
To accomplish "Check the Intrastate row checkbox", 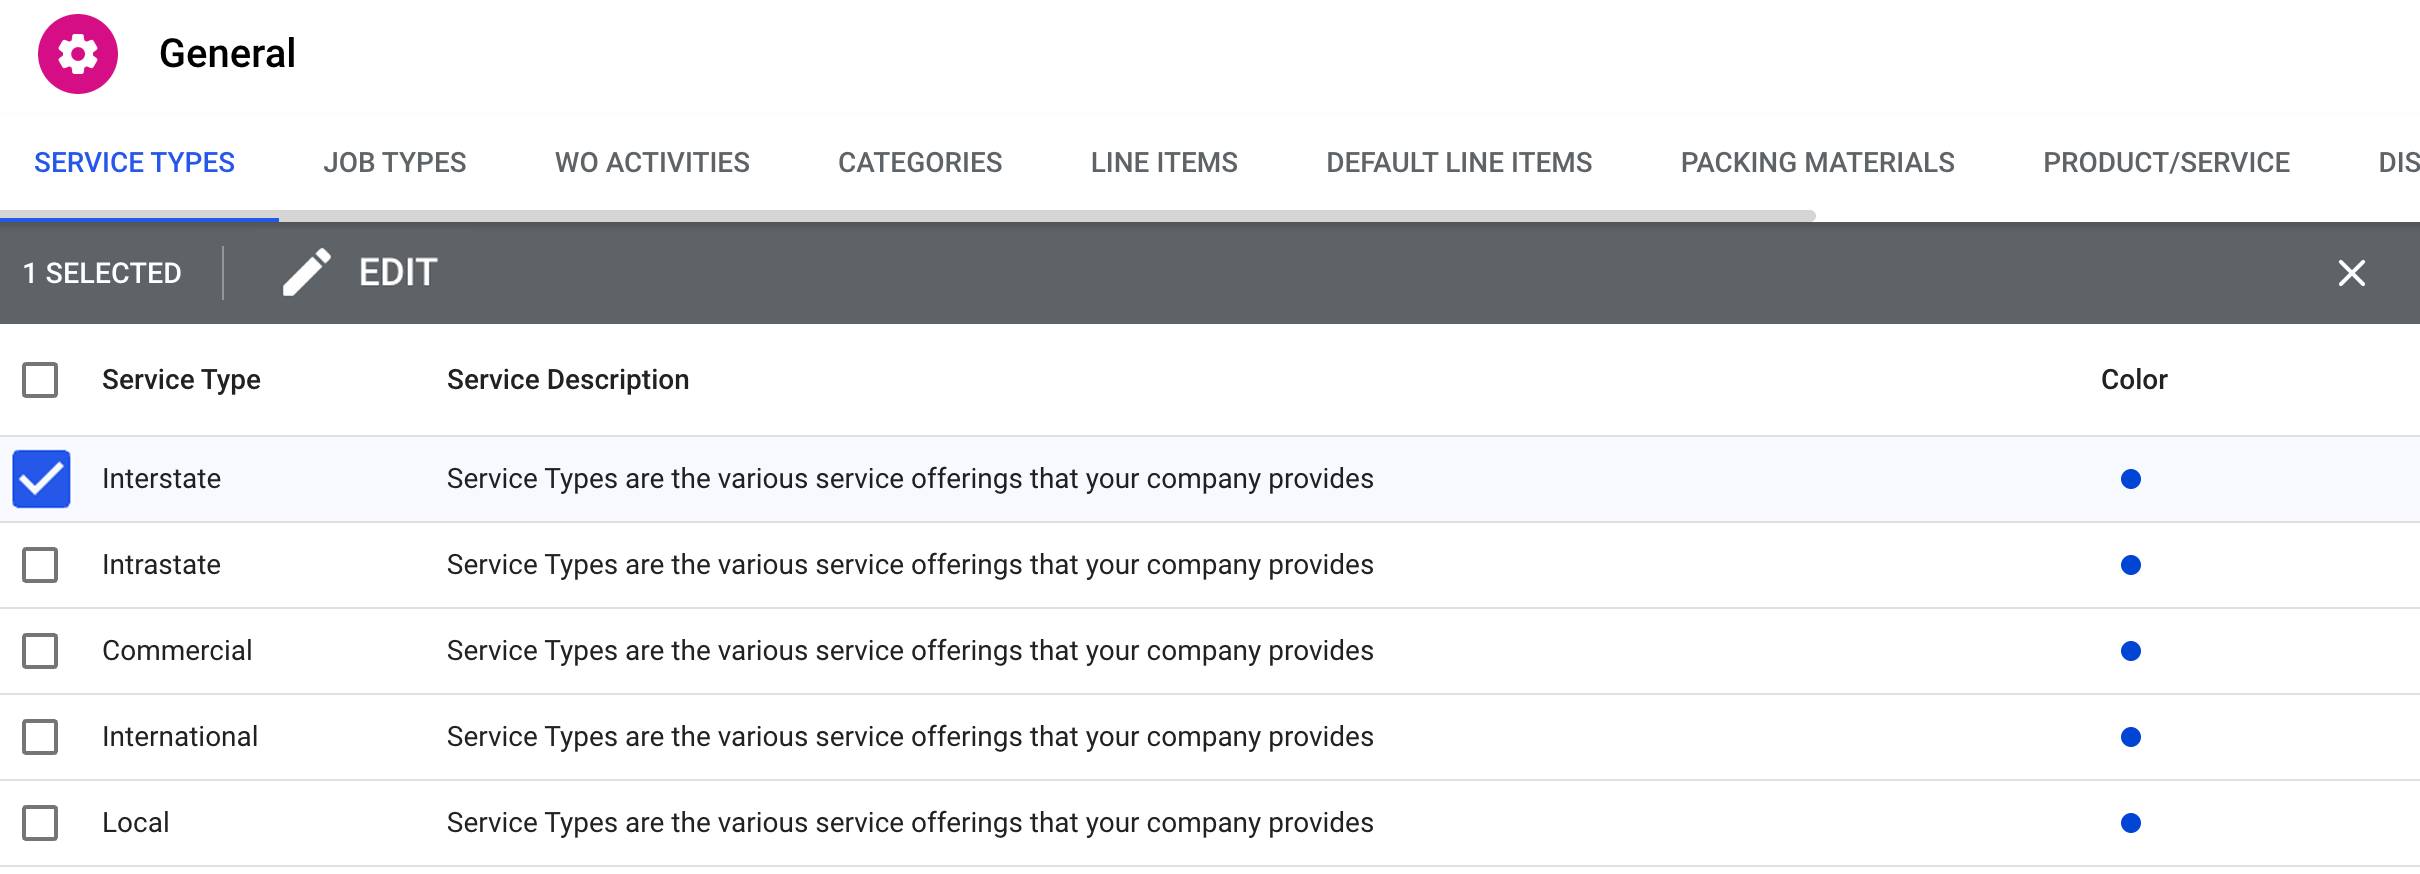I will tap(40, 565).
